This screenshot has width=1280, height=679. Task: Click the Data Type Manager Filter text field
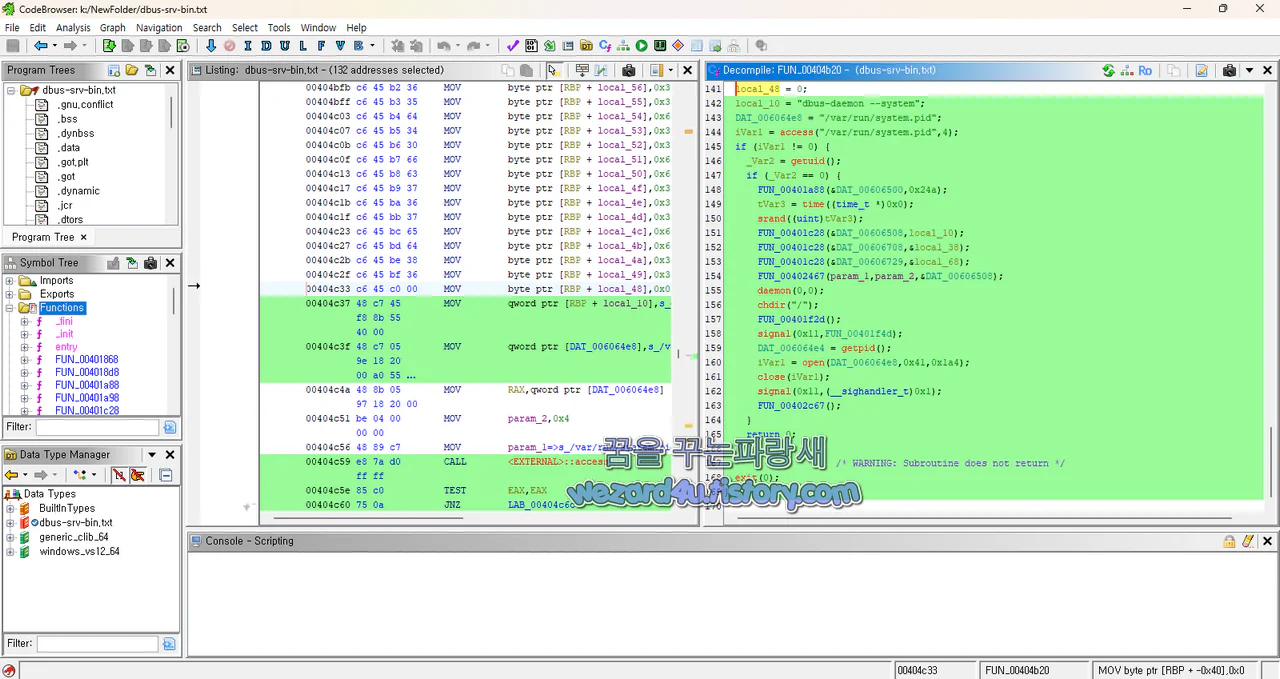tap(98, 643)
